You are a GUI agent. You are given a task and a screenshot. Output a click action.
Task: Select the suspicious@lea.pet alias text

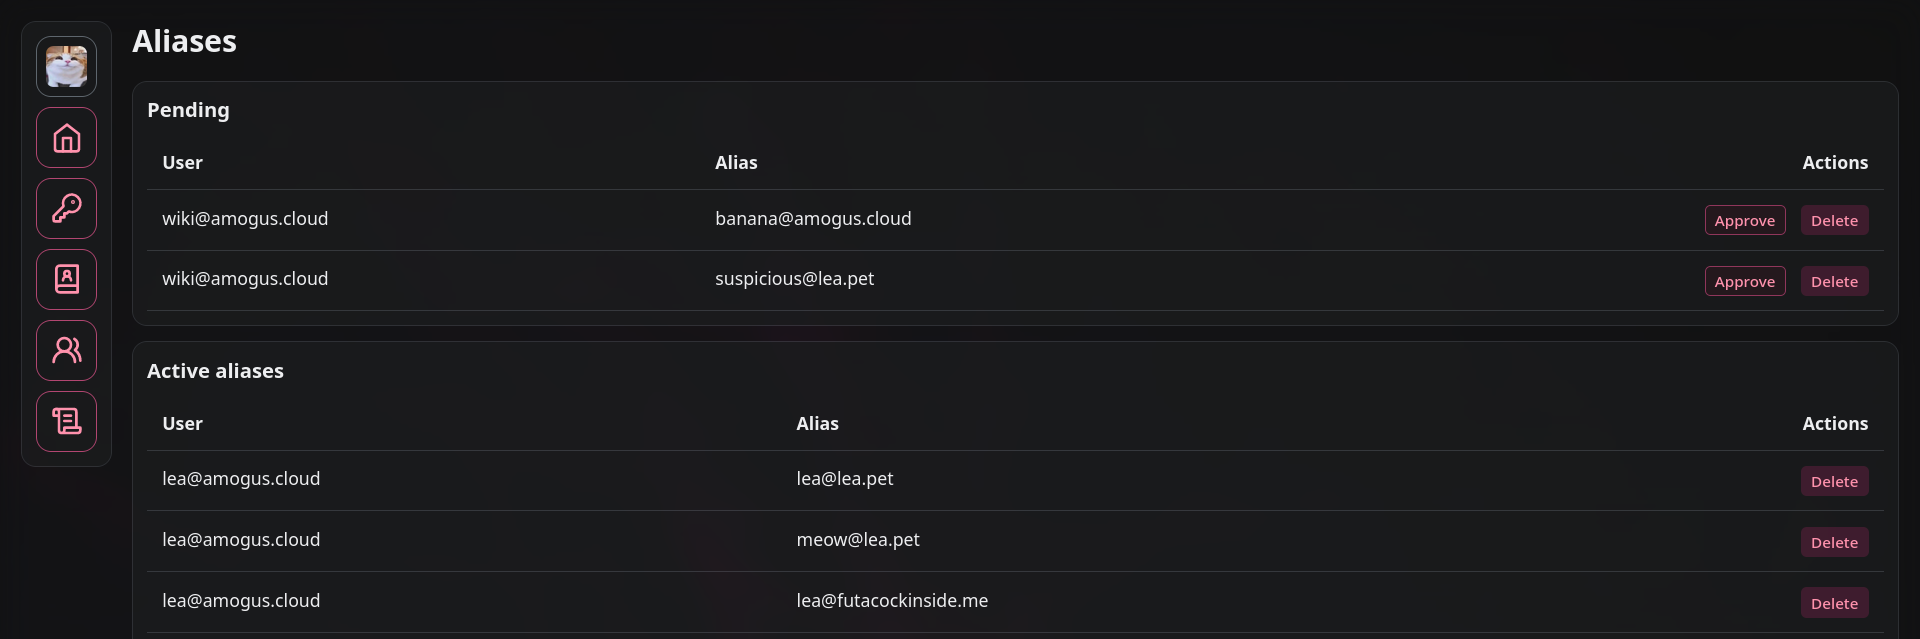click(794, 279)
